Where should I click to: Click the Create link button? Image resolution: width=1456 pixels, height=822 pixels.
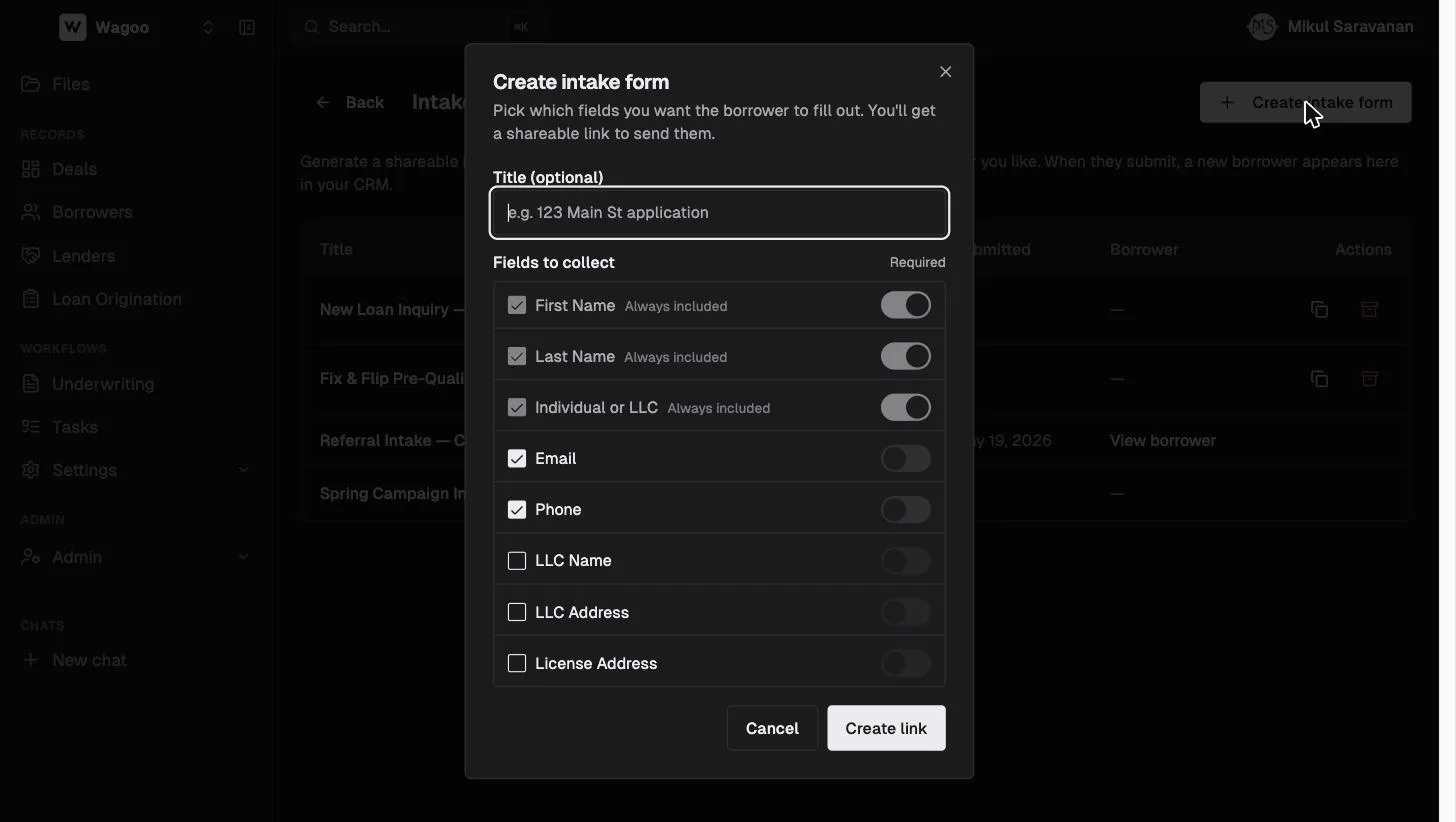[x=886, y=728]
